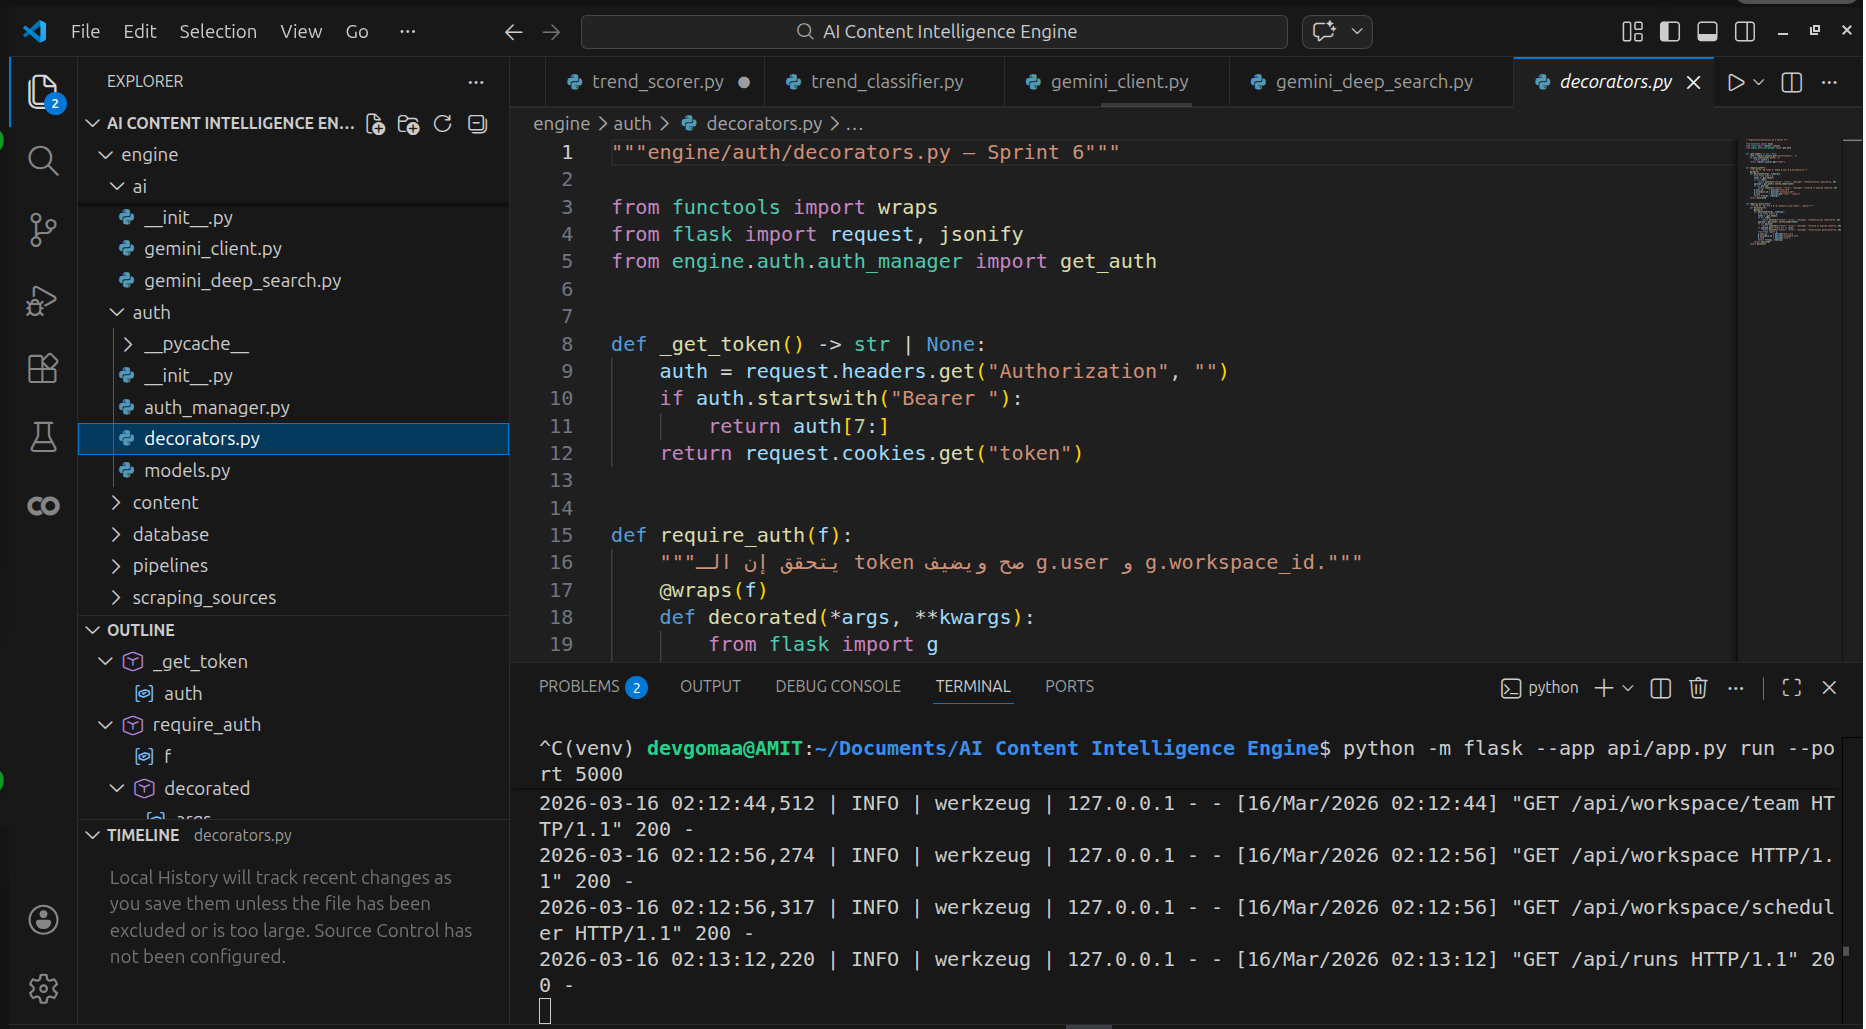
Task: Toggle the secondary side bar
Action: [x=1745, y=32]
